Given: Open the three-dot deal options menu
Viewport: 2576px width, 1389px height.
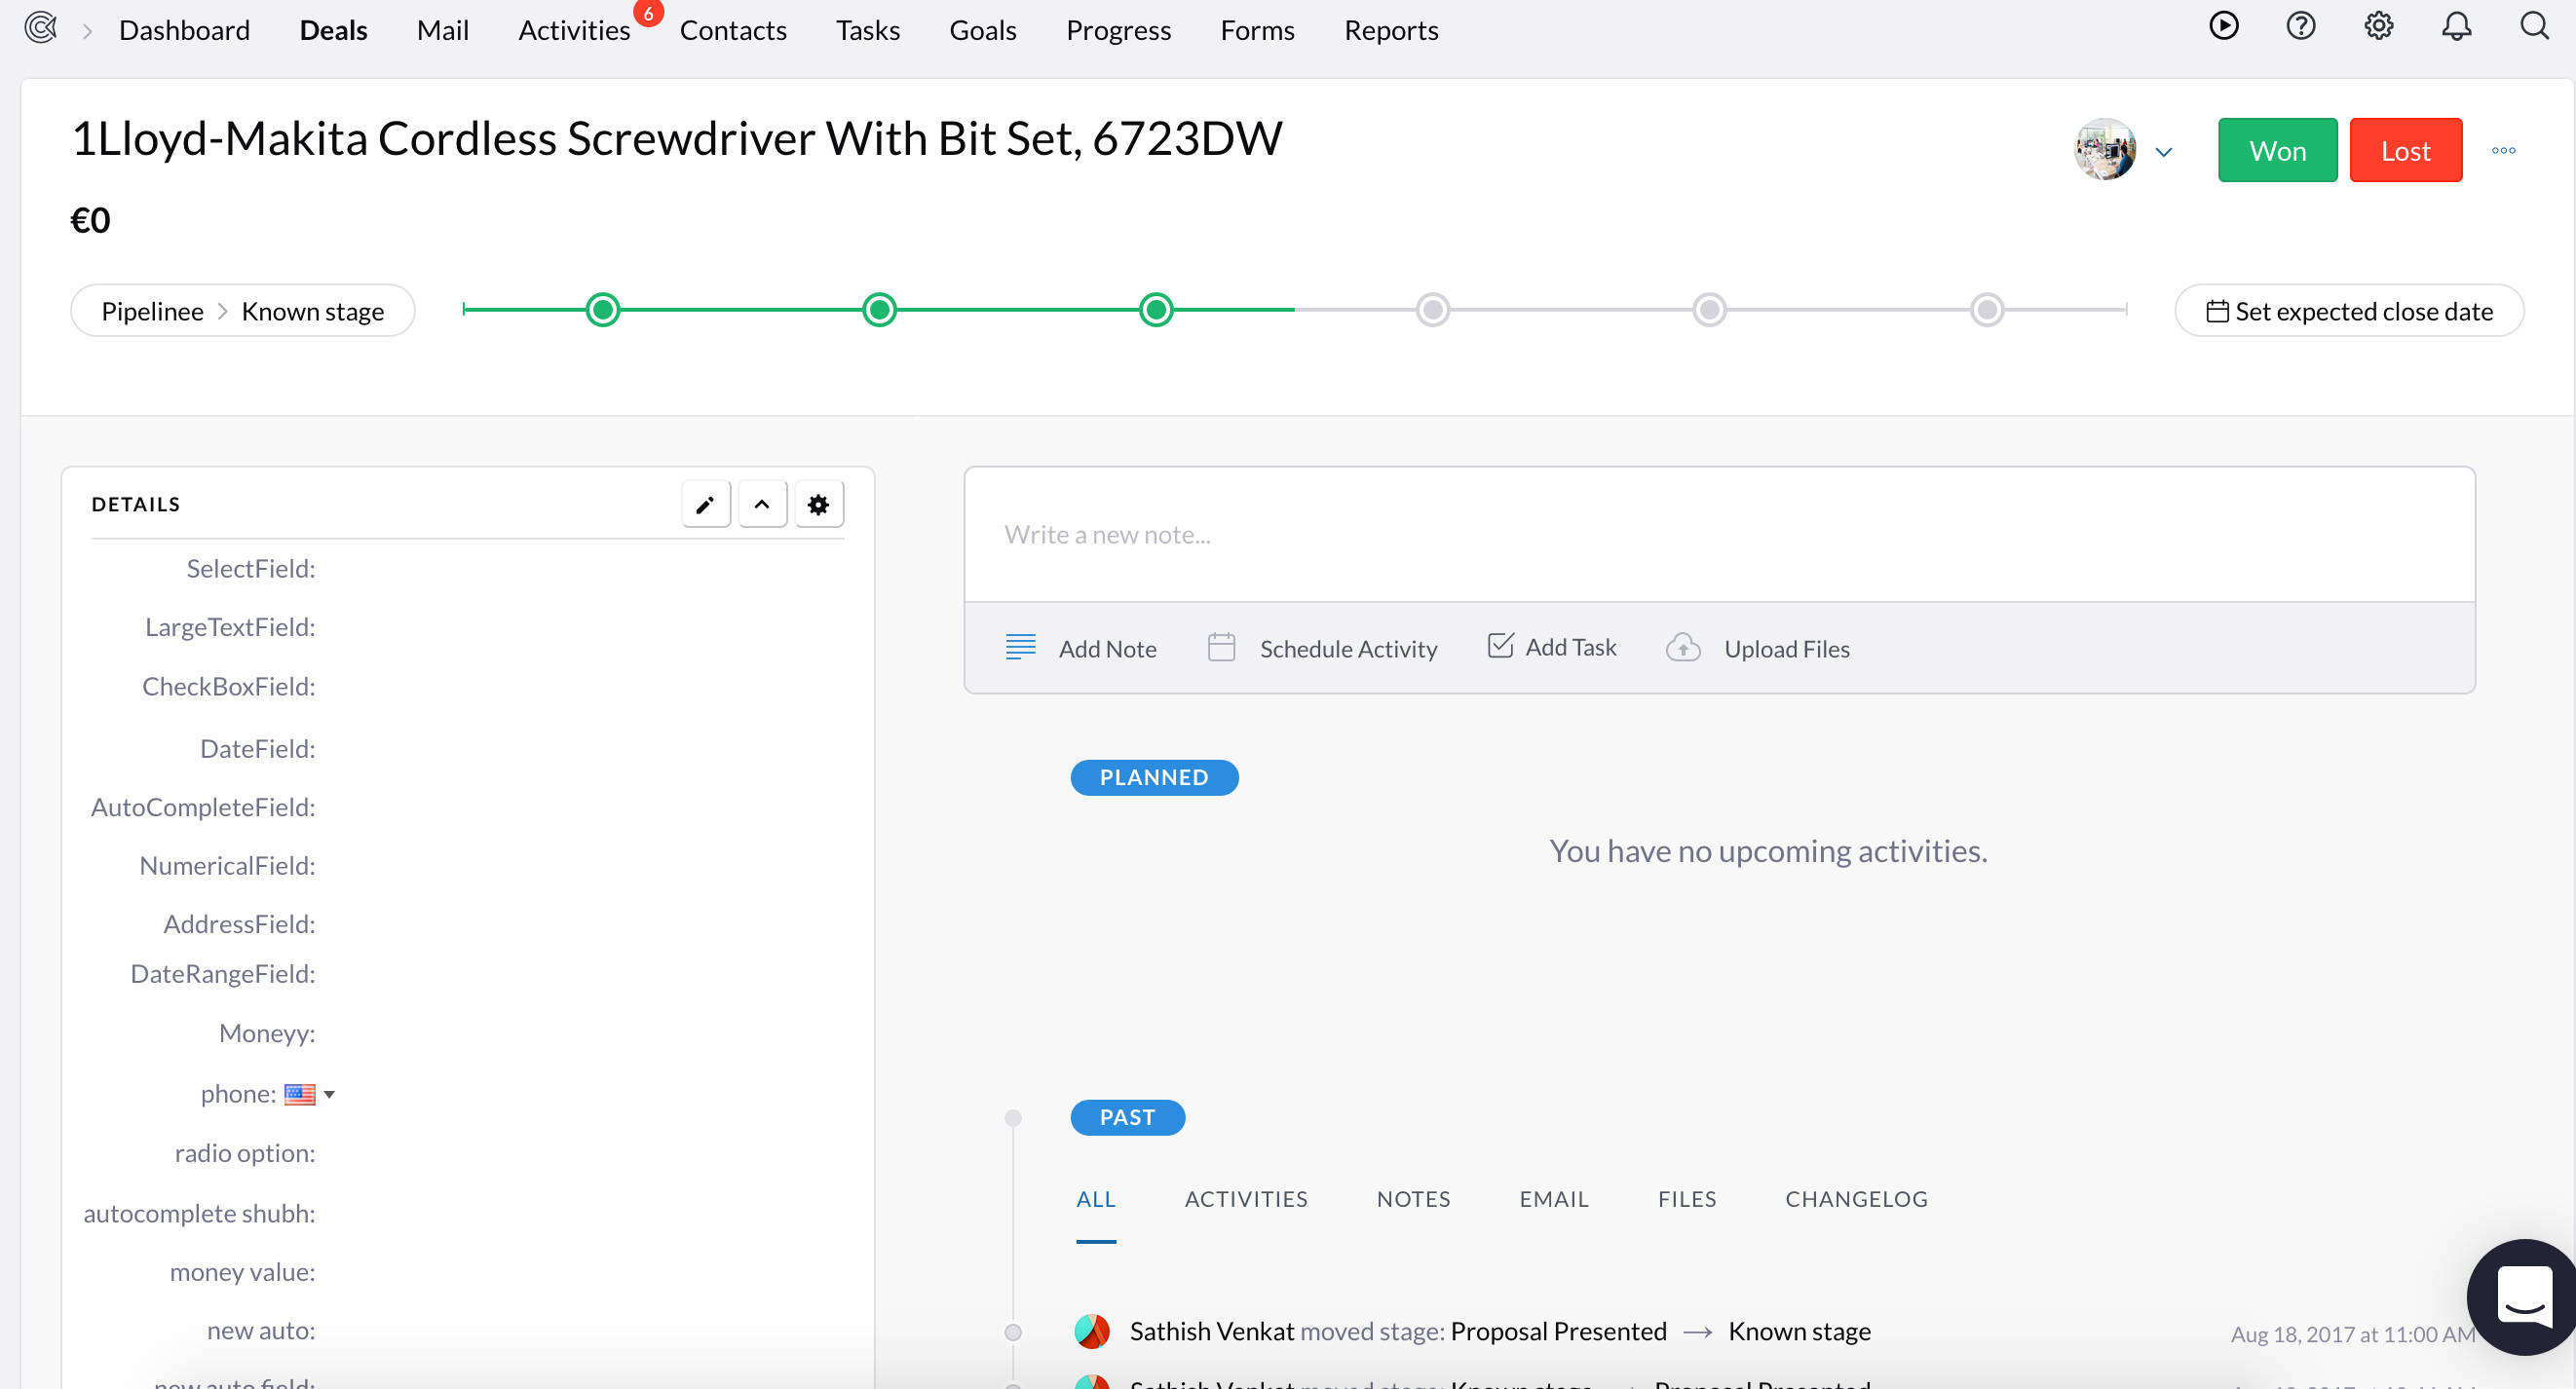Looking at the screenshot, I should pyautogui.click(x=2504, y=150).
